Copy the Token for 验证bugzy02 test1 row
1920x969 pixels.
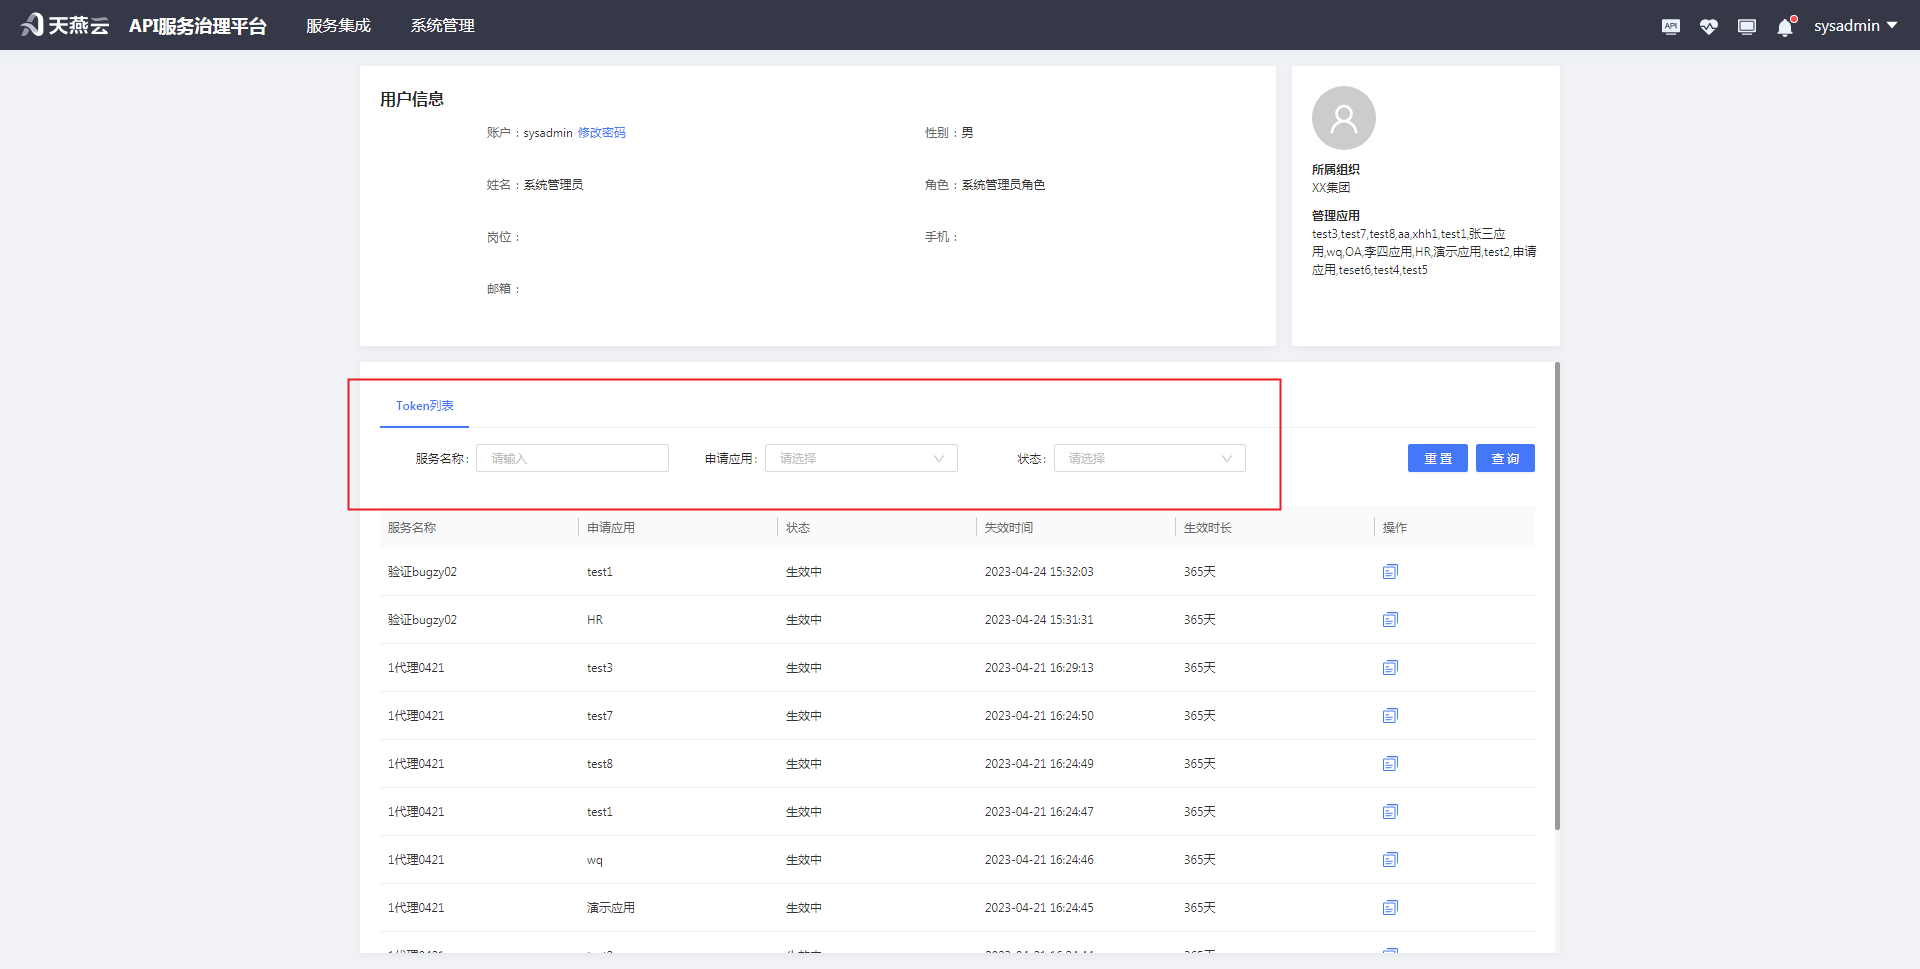pyautogui.click(x=1390, y=571)
